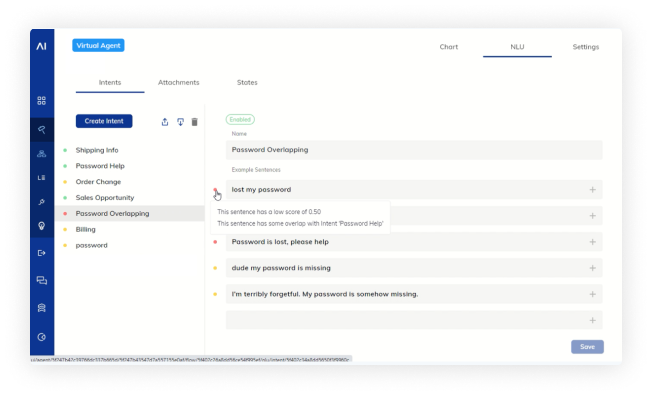
Task: Click the exit arrow icon in sidebar
Action: click(x=41, y=253)
